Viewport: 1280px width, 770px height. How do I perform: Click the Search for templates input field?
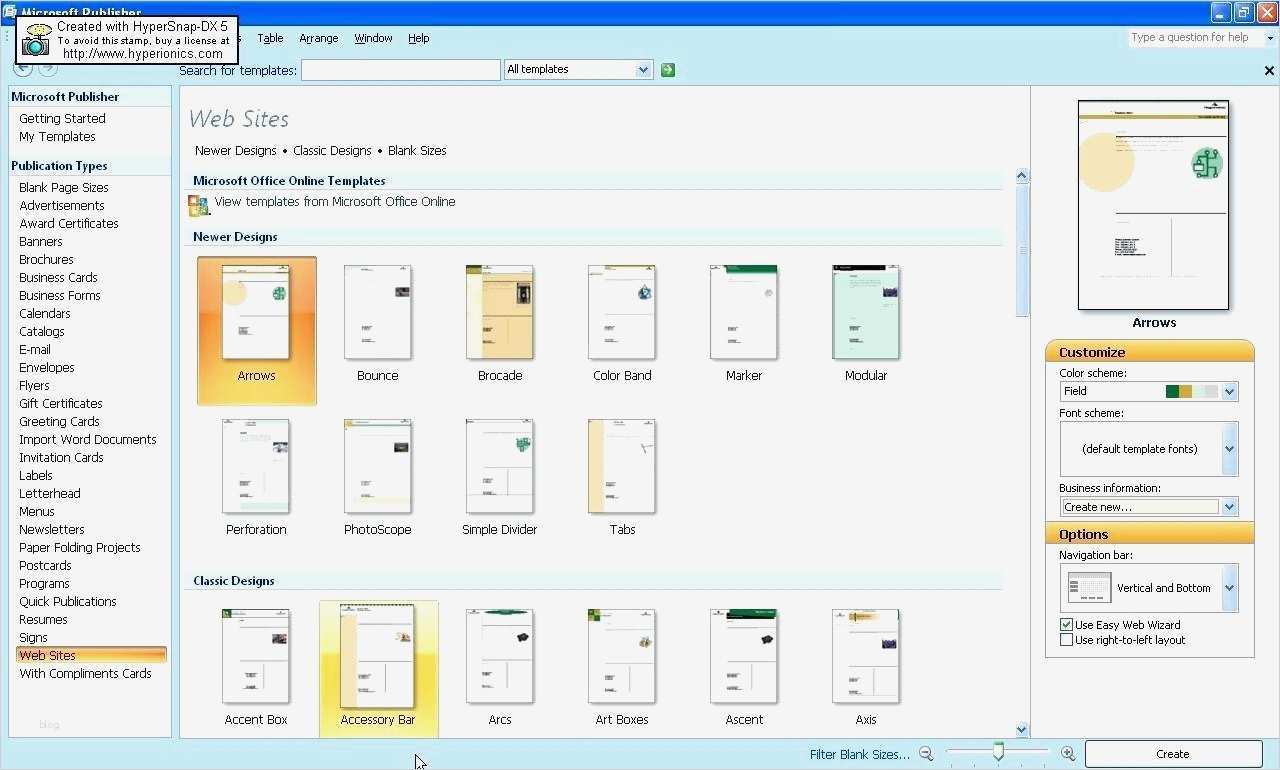(x=401, y=70)
